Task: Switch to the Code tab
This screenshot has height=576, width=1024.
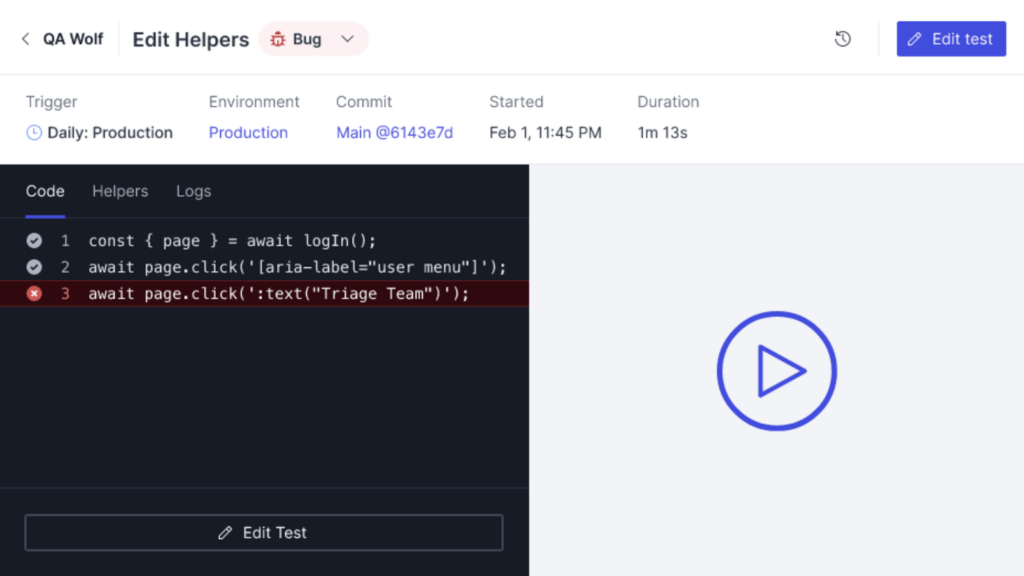Action: click(x=45, y=191)
